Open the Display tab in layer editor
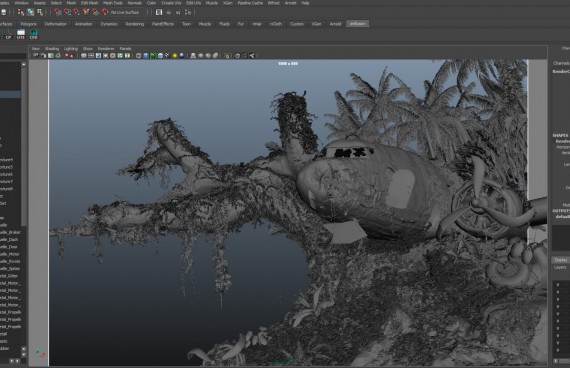Viewport: 570px width, 368px height. click(561, 260)
